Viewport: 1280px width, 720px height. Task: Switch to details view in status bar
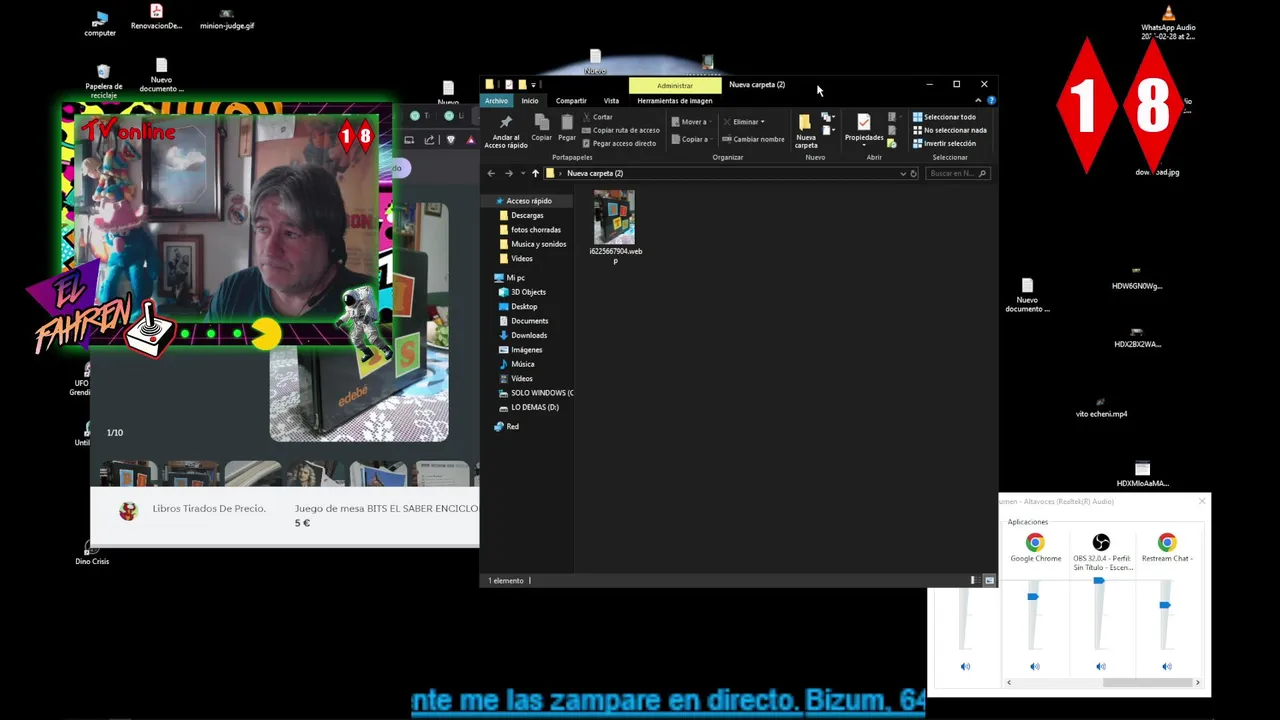pyautogui.click(x=975, y=580)
